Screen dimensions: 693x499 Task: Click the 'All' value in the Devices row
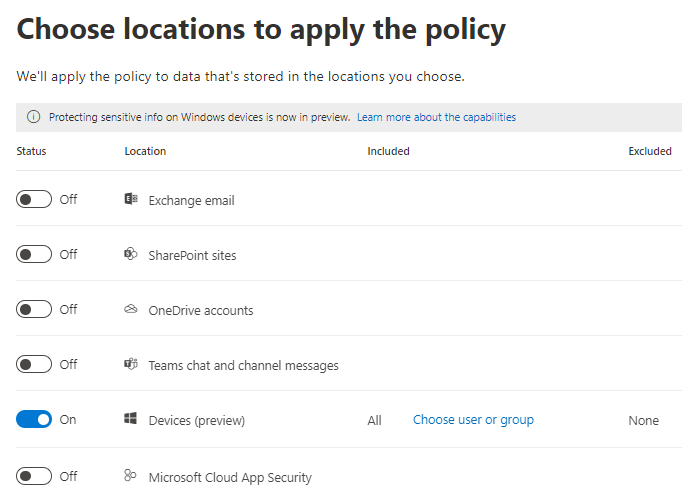pyautogui.click(x=374, y=421)
